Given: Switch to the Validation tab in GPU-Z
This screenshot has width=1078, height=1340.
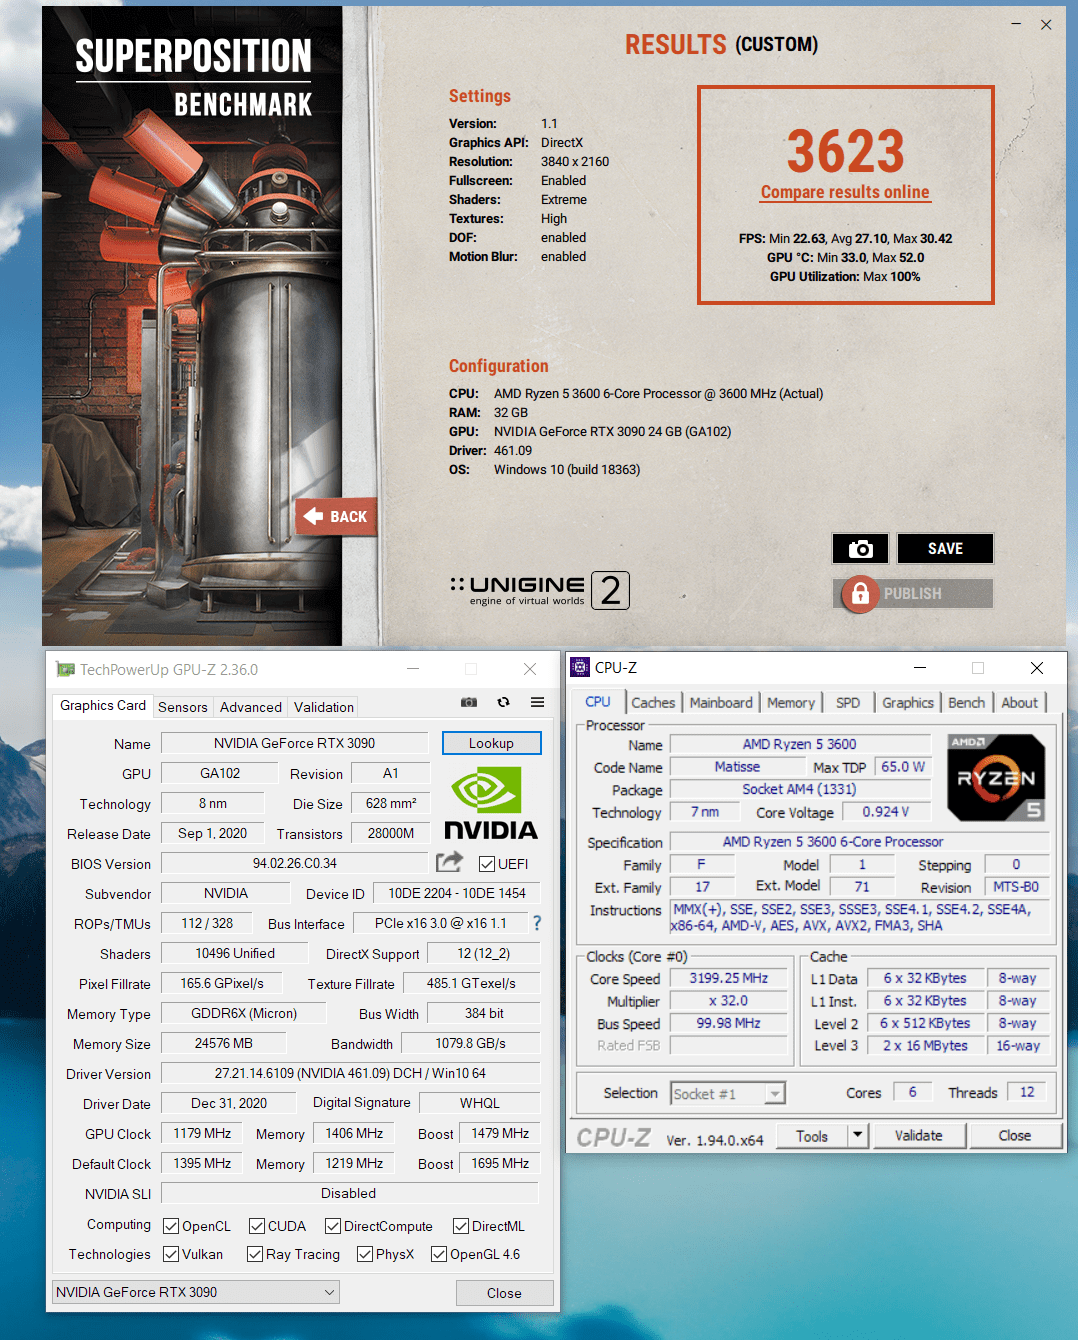Looking at the screenshot, I should (x=324, y=707).
